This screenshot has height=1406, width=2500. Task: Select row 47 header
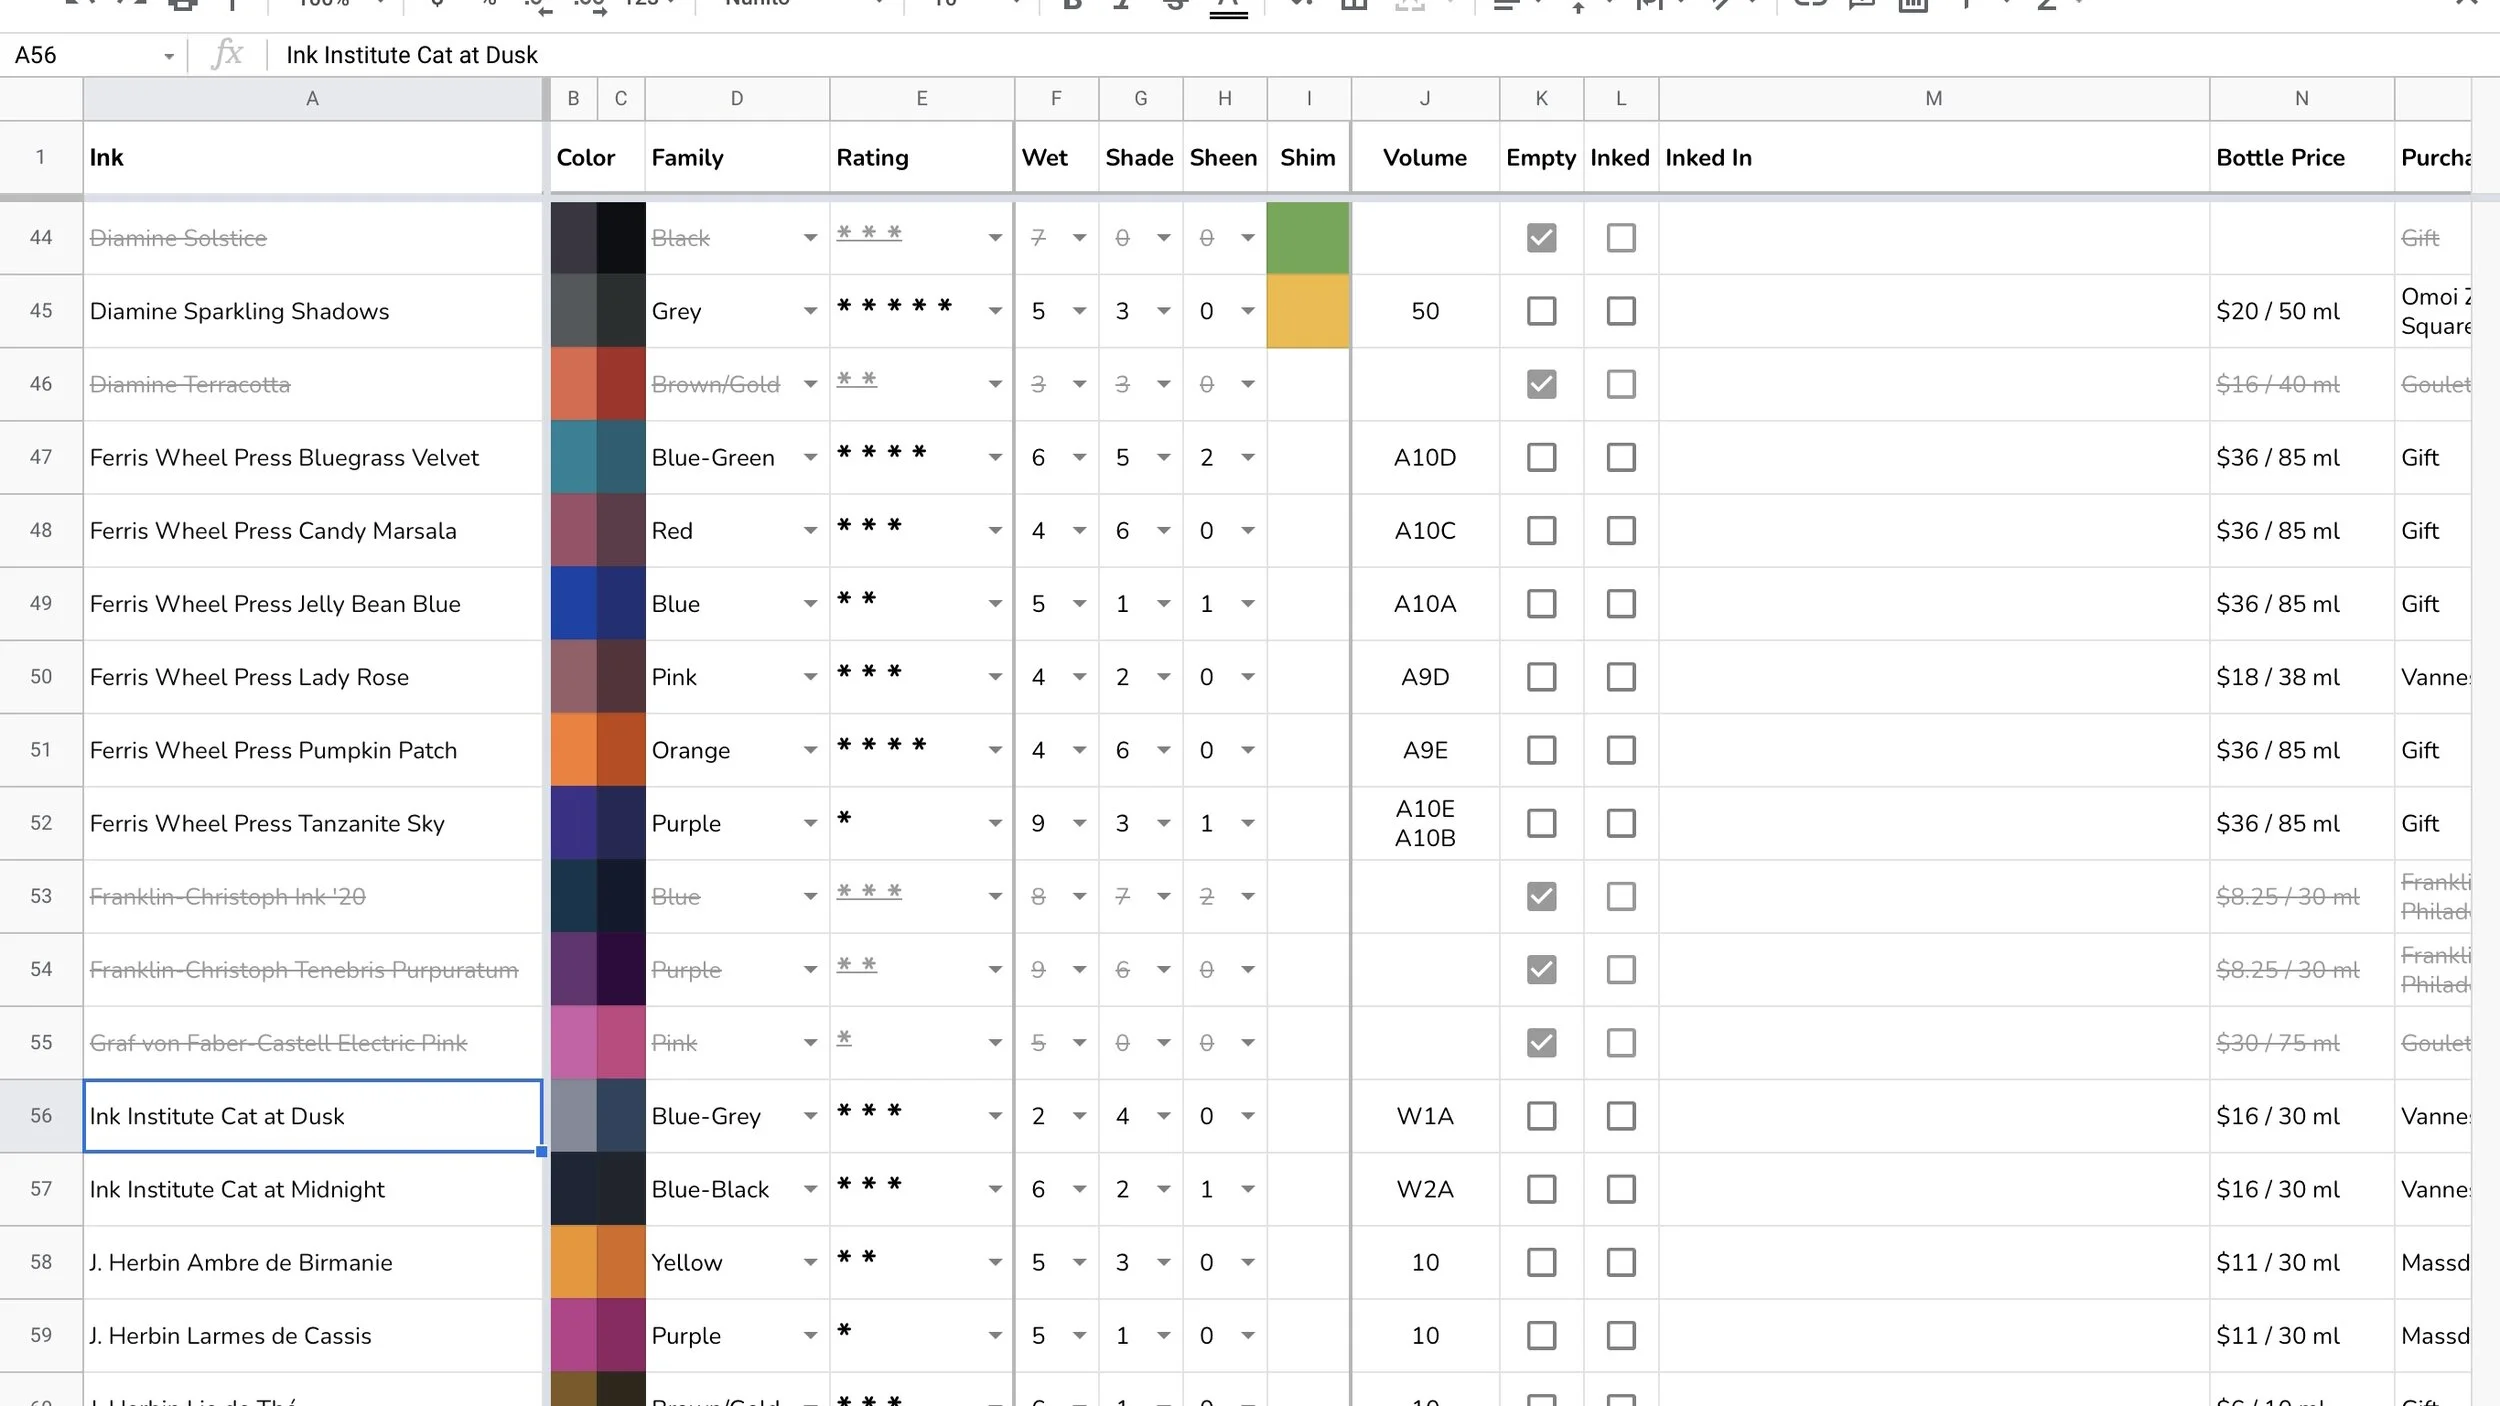click(x=41, y=457)
